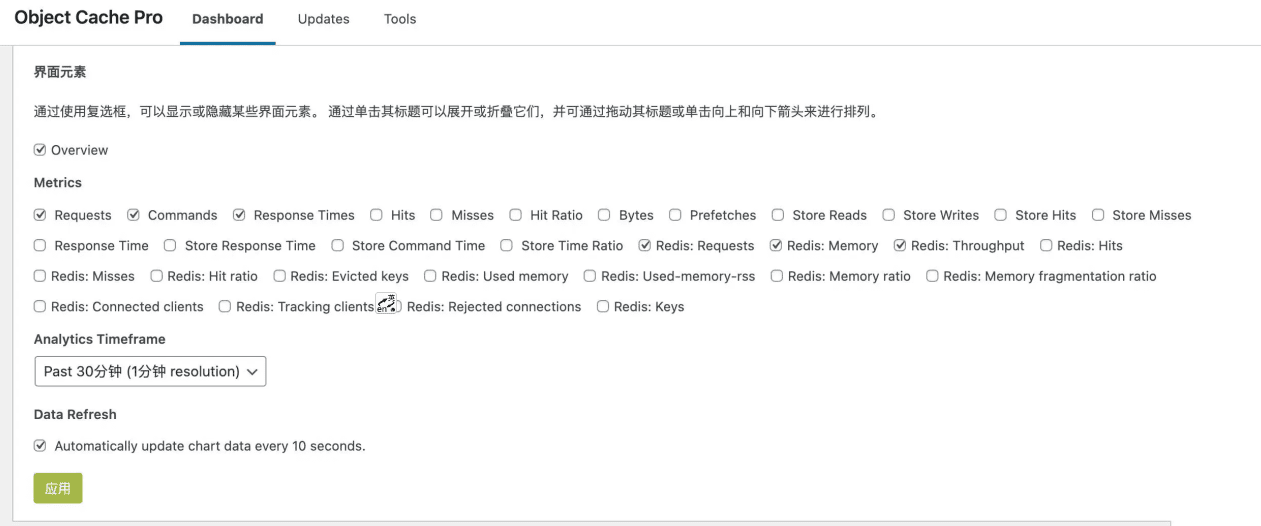Screen dimensions: 1261x526
Task: Enable the Bytes metric checkbox
Action: pyautogui.click(x=604, y=215)
